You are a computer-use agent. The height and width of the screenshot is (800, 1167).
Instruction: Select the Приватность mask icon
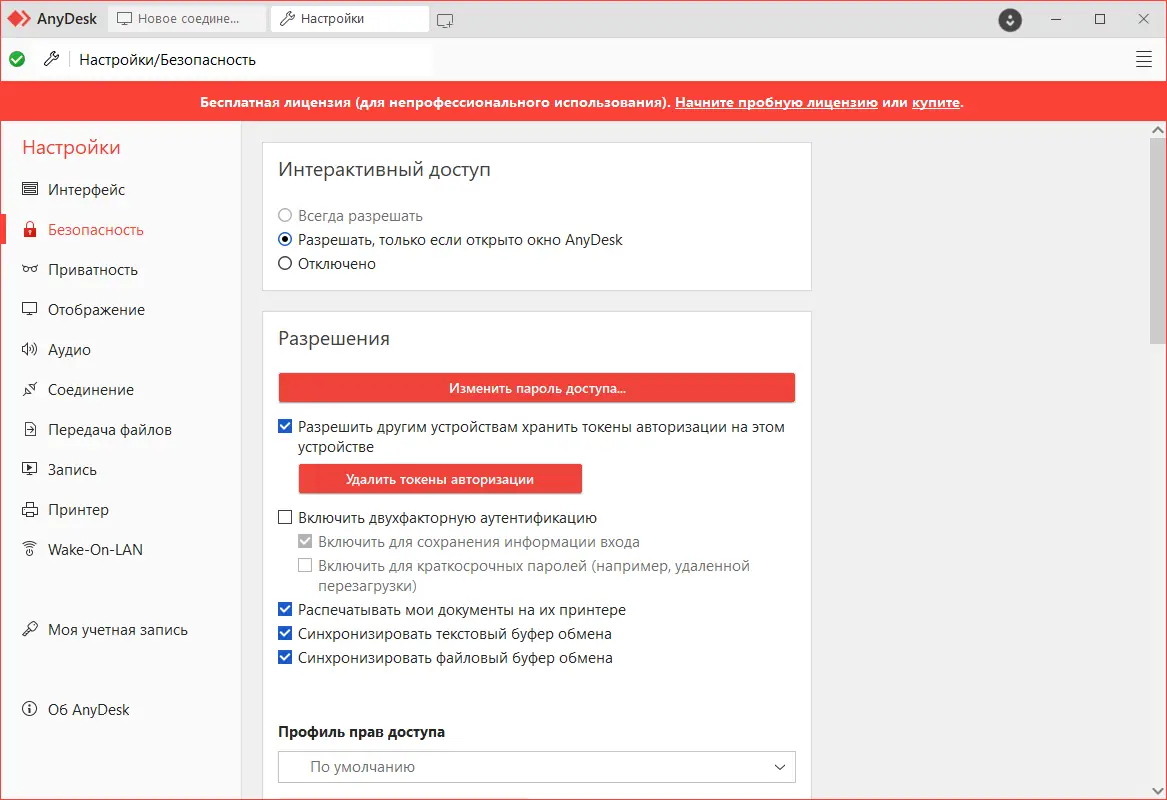coord(27,269)
